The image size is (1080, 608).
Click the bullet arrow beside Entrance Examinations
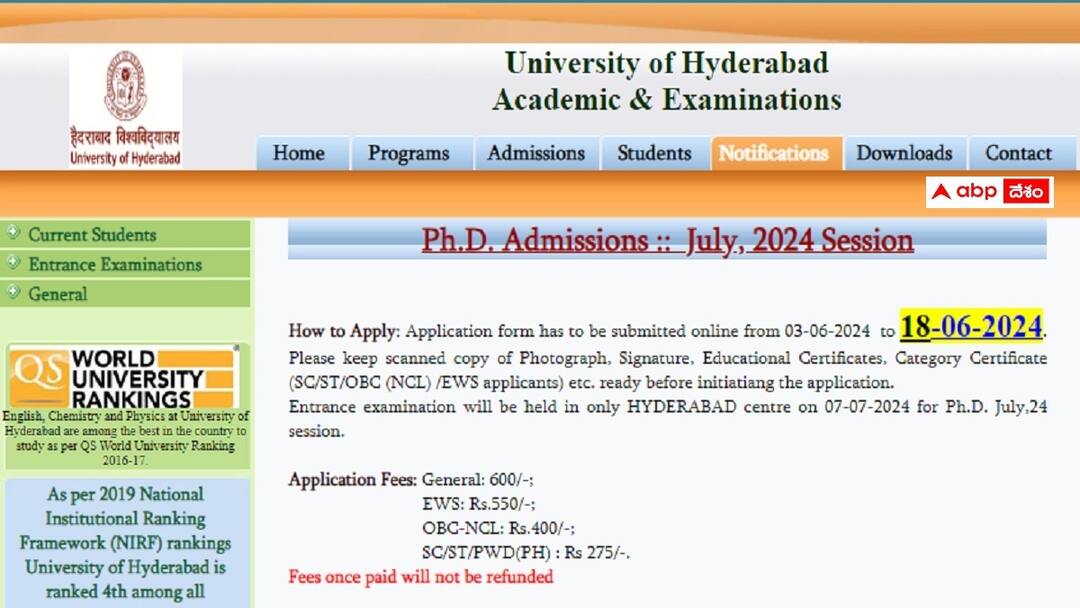point(13,264)
